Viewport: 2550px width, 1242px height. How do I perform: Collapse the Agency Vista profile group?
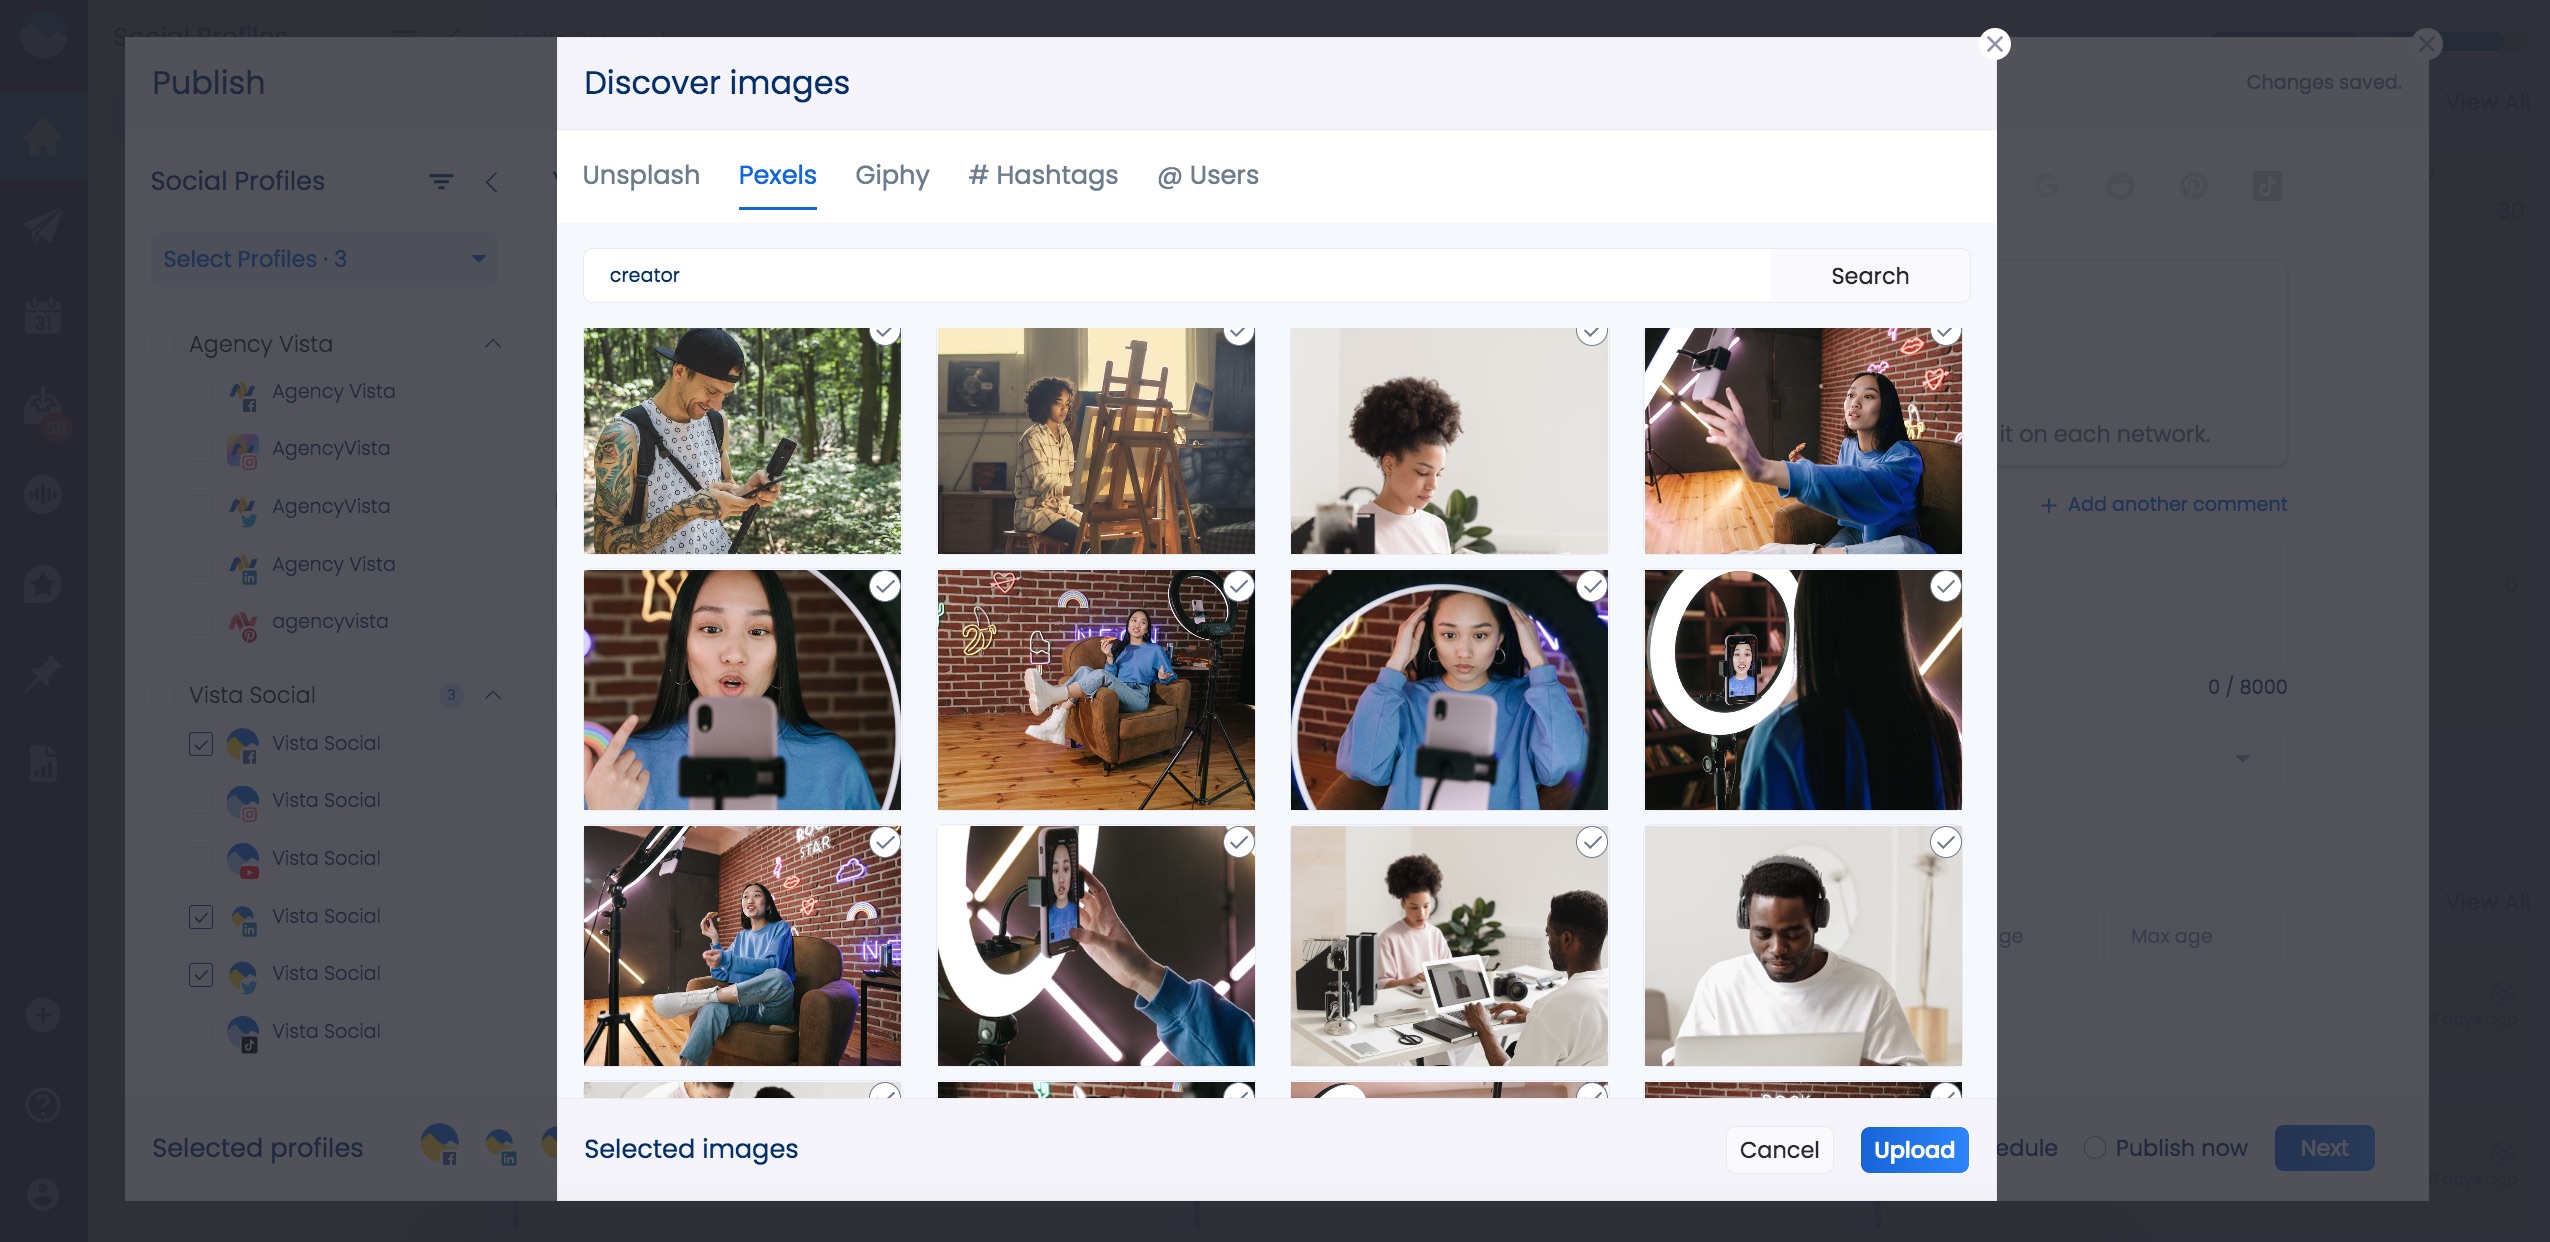tap(491, 343)
